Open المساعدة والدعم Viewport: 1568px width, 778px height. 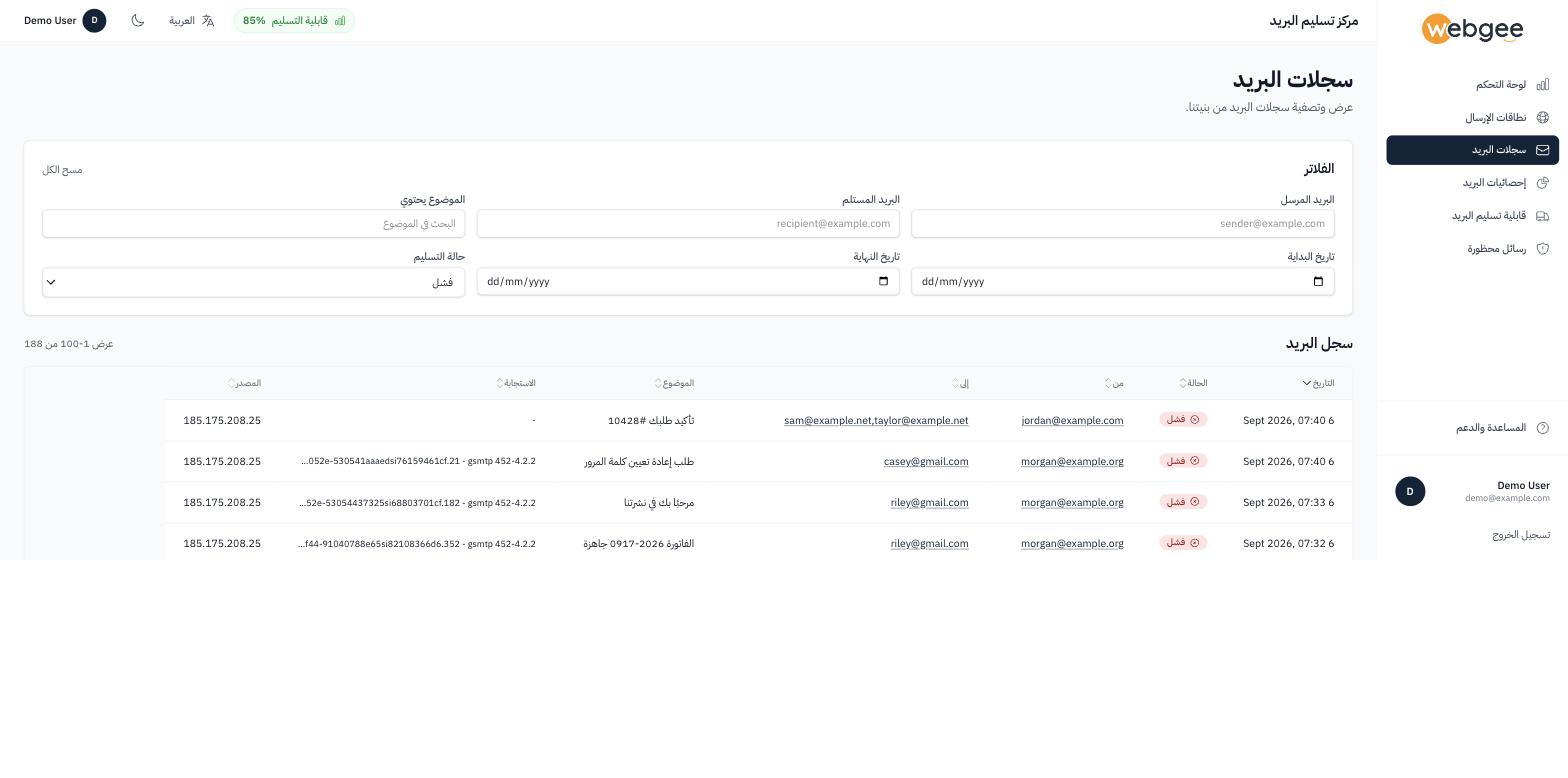pyautogui.click(x=1472, y=428)
